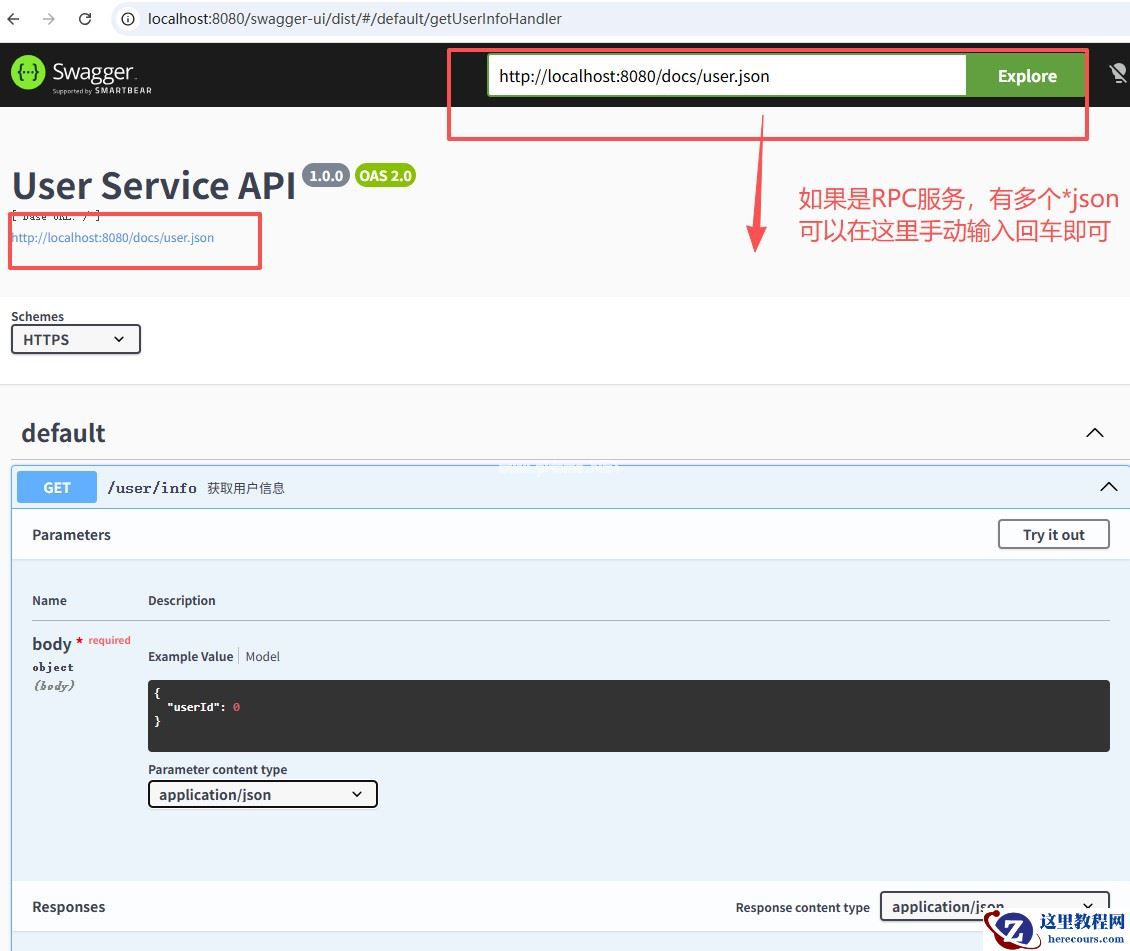1130x951 pixels.
Task: Switch to the Model tab
Action: tap(263, 657)
